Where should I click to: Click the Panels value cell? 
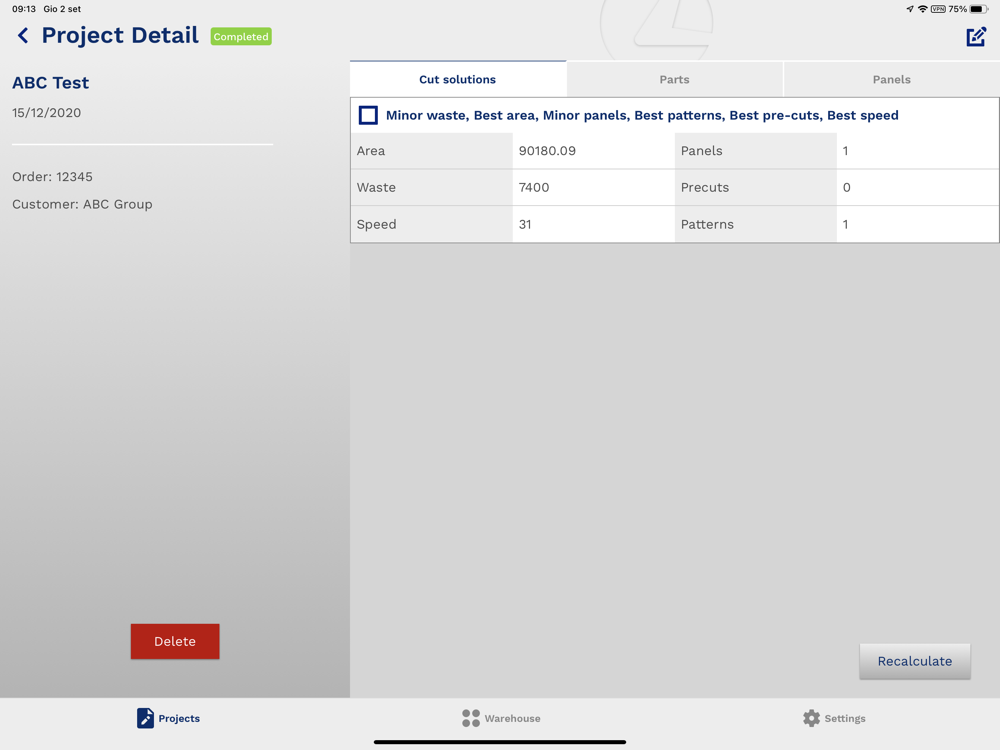[x=918, y=151]
